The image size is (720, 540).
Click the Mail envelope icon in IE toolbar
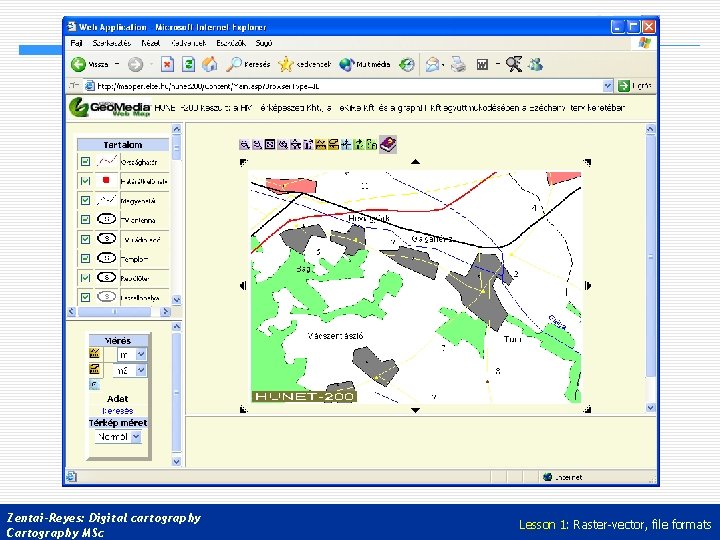pyautogui.click(x=432, y=65)
